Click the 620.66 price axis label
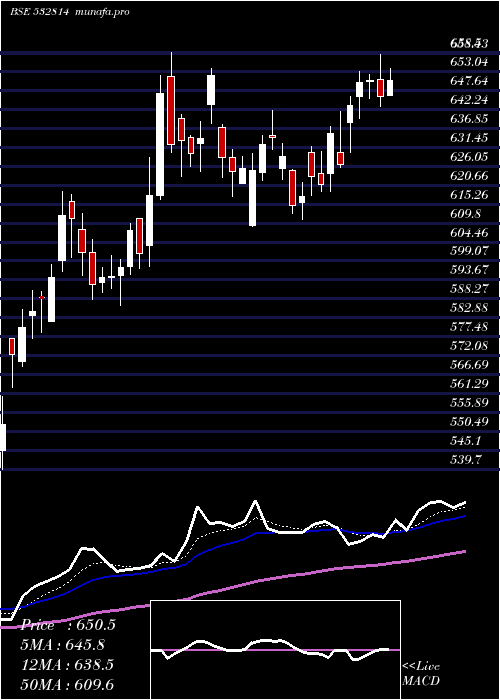The height and width of the screenshot is (700, 500). pyautogui.click(x=469, y=176)
